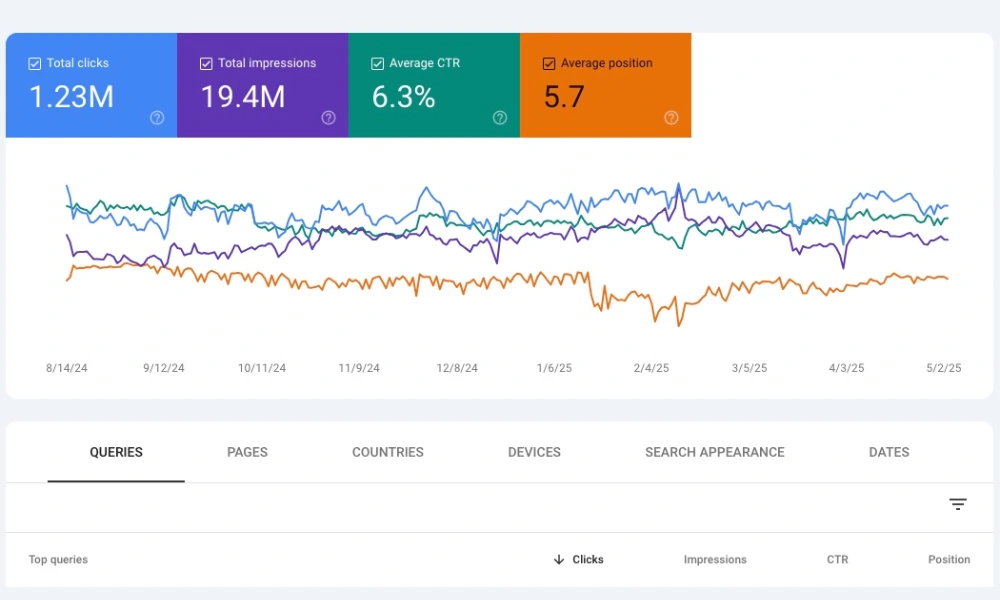Select the Devices tab
The width and height of the screenshot is (1000, 600).
coord(534,452)
